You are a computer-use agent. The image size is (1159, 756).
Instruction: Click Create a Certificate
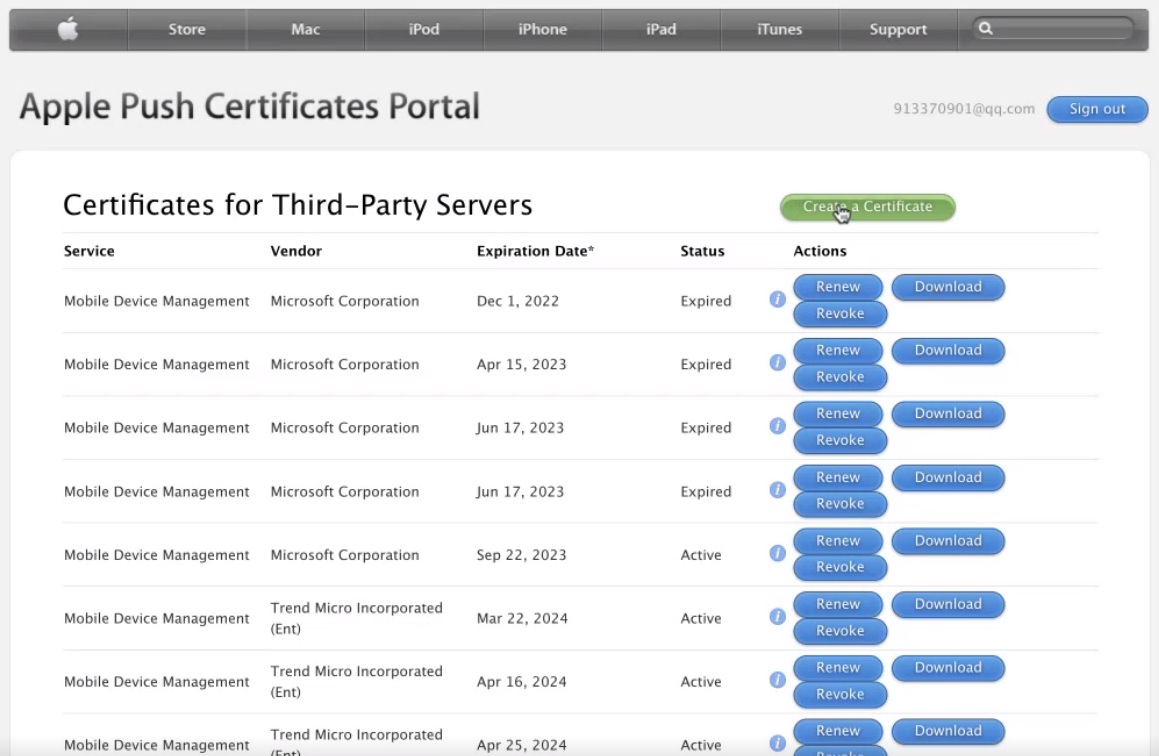(x=866, y=207)
